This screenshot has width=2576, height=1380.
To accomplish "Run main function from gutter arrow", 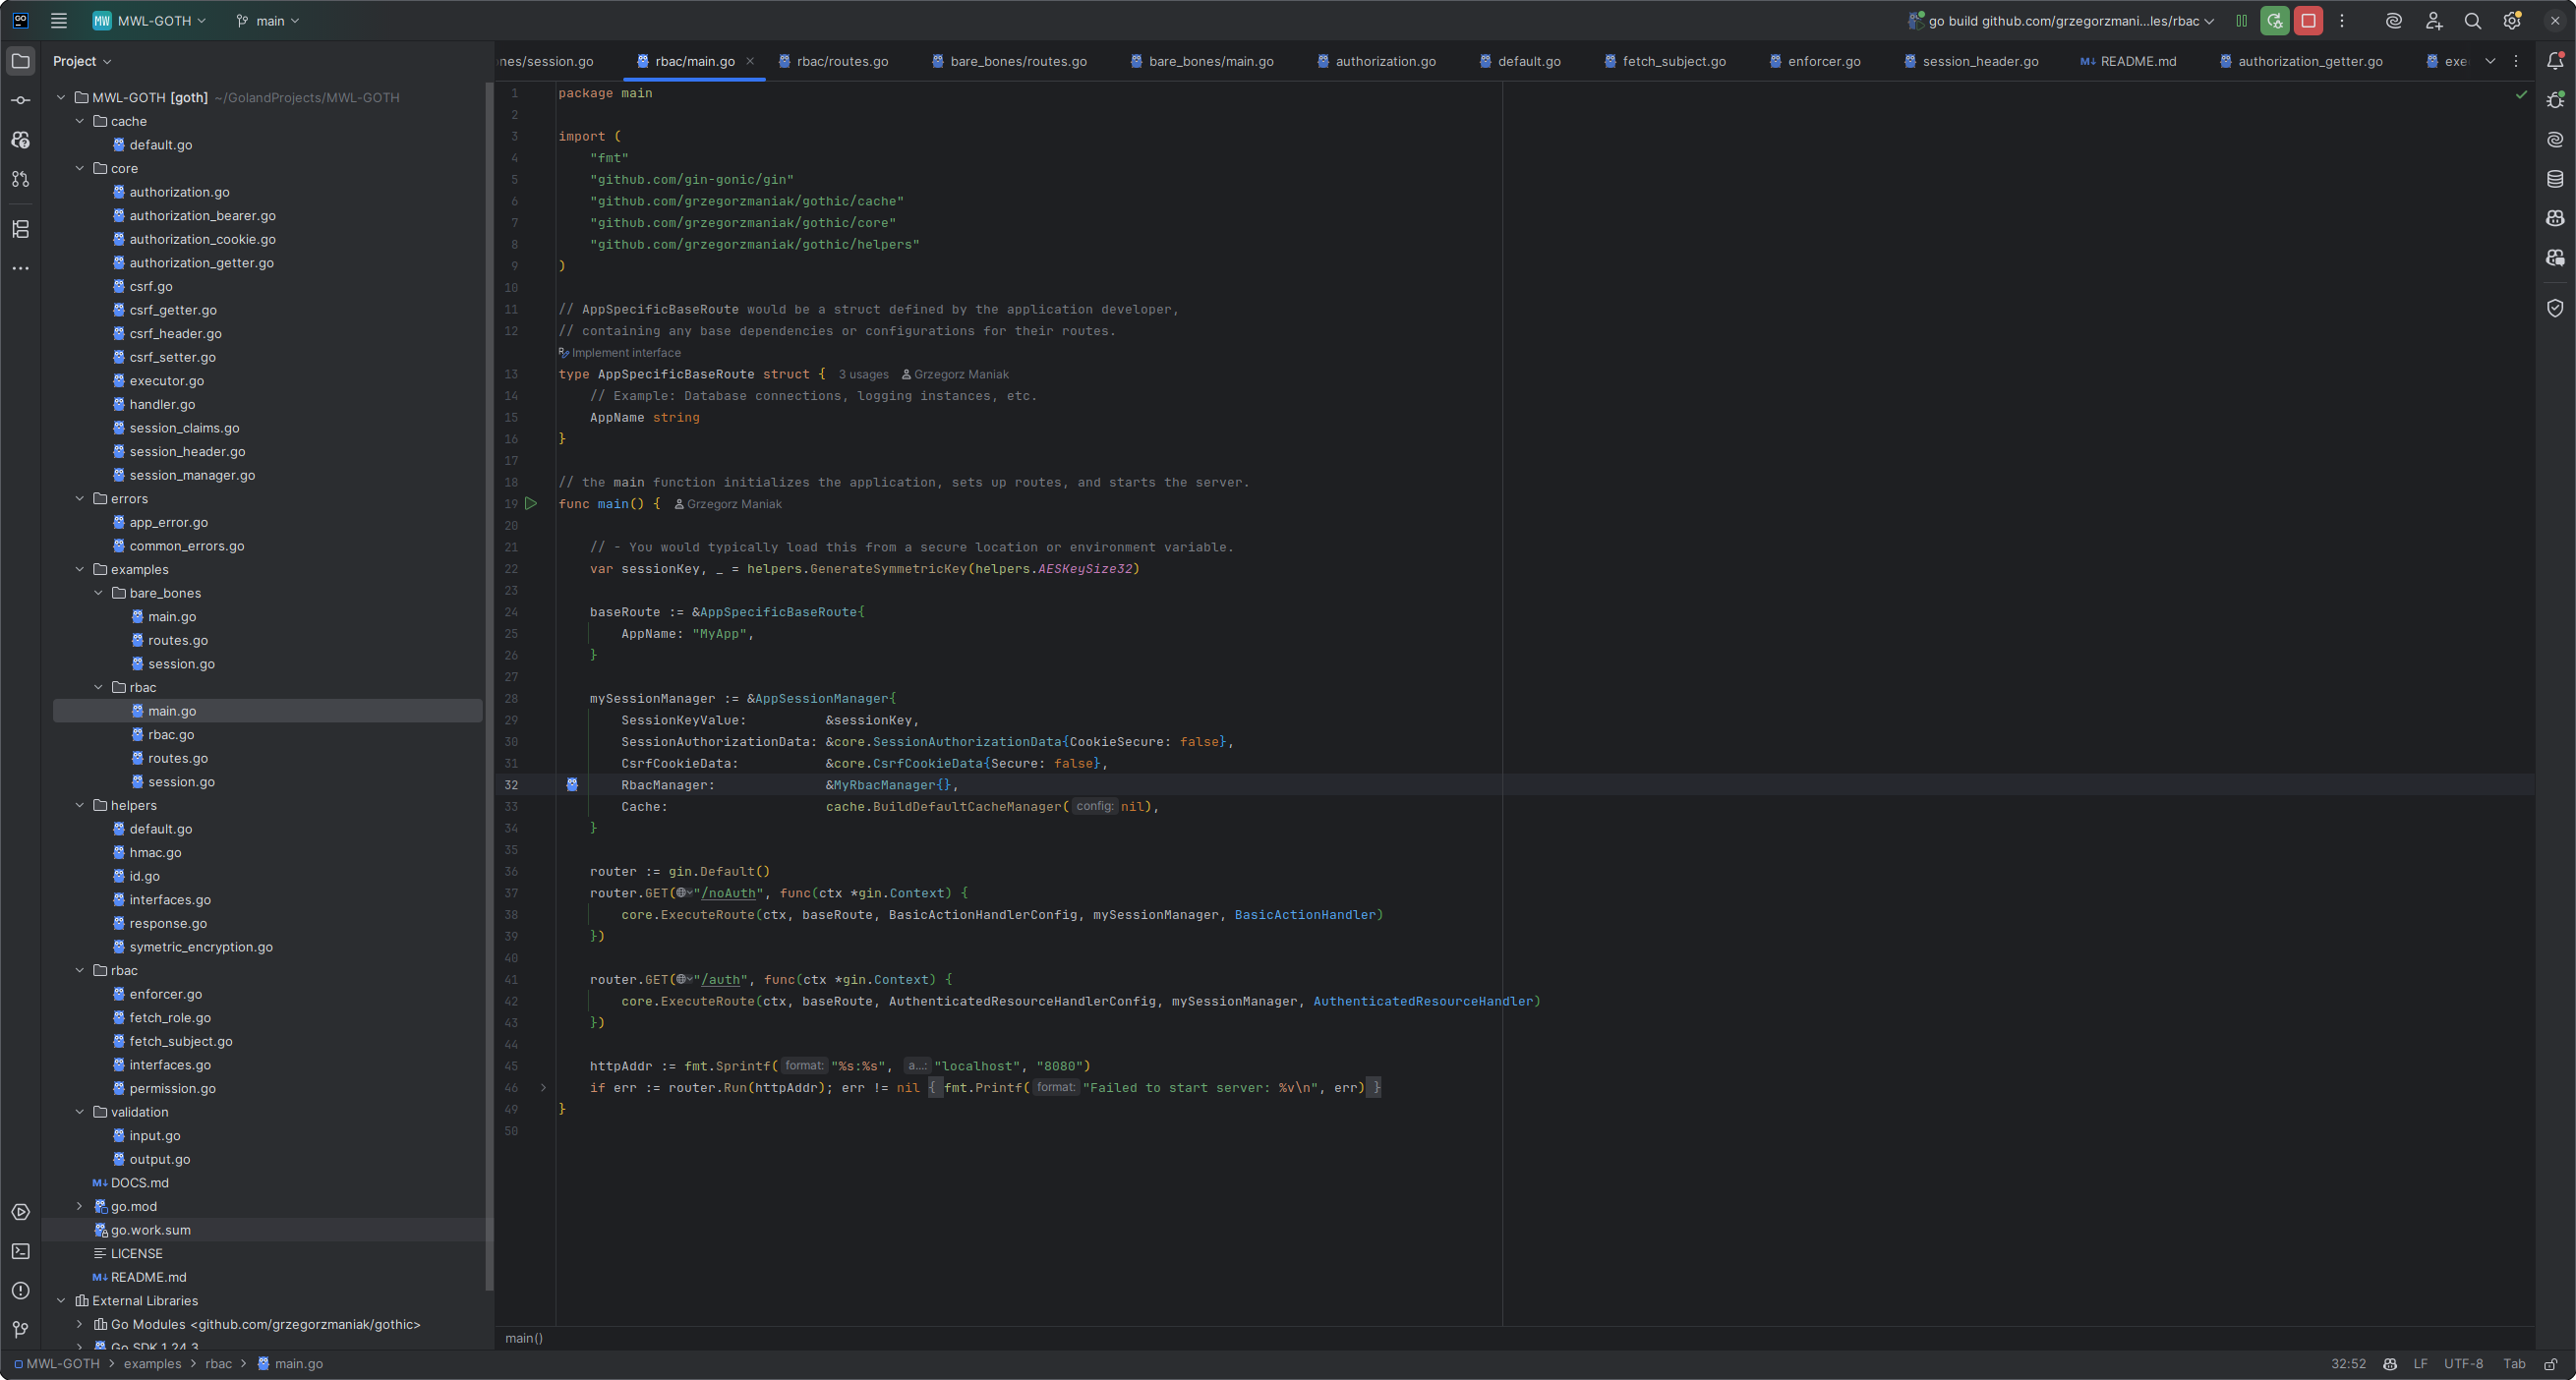I will point(531,504).
